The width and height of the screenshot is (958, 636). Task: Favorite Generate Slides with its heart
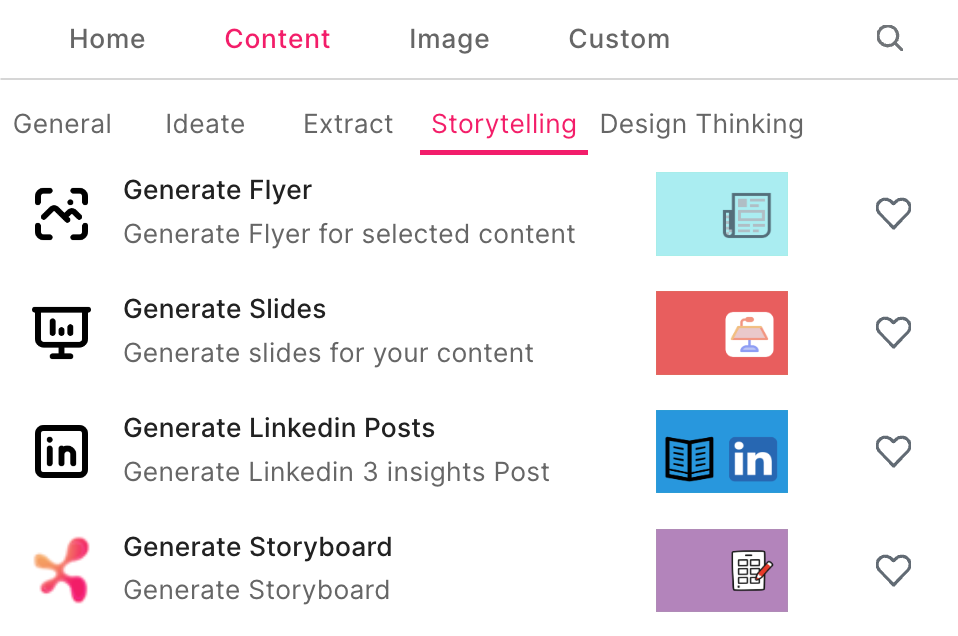893,332
